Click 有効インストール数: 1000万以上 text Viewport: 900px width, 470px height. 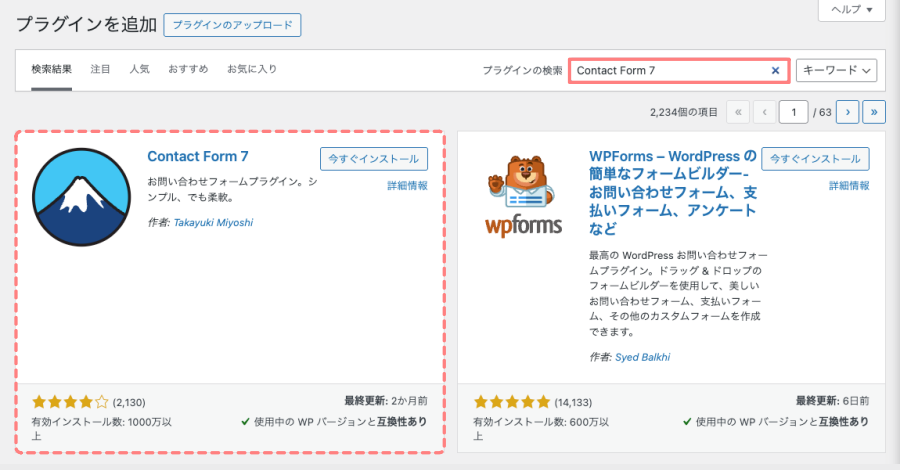point(102,429)
